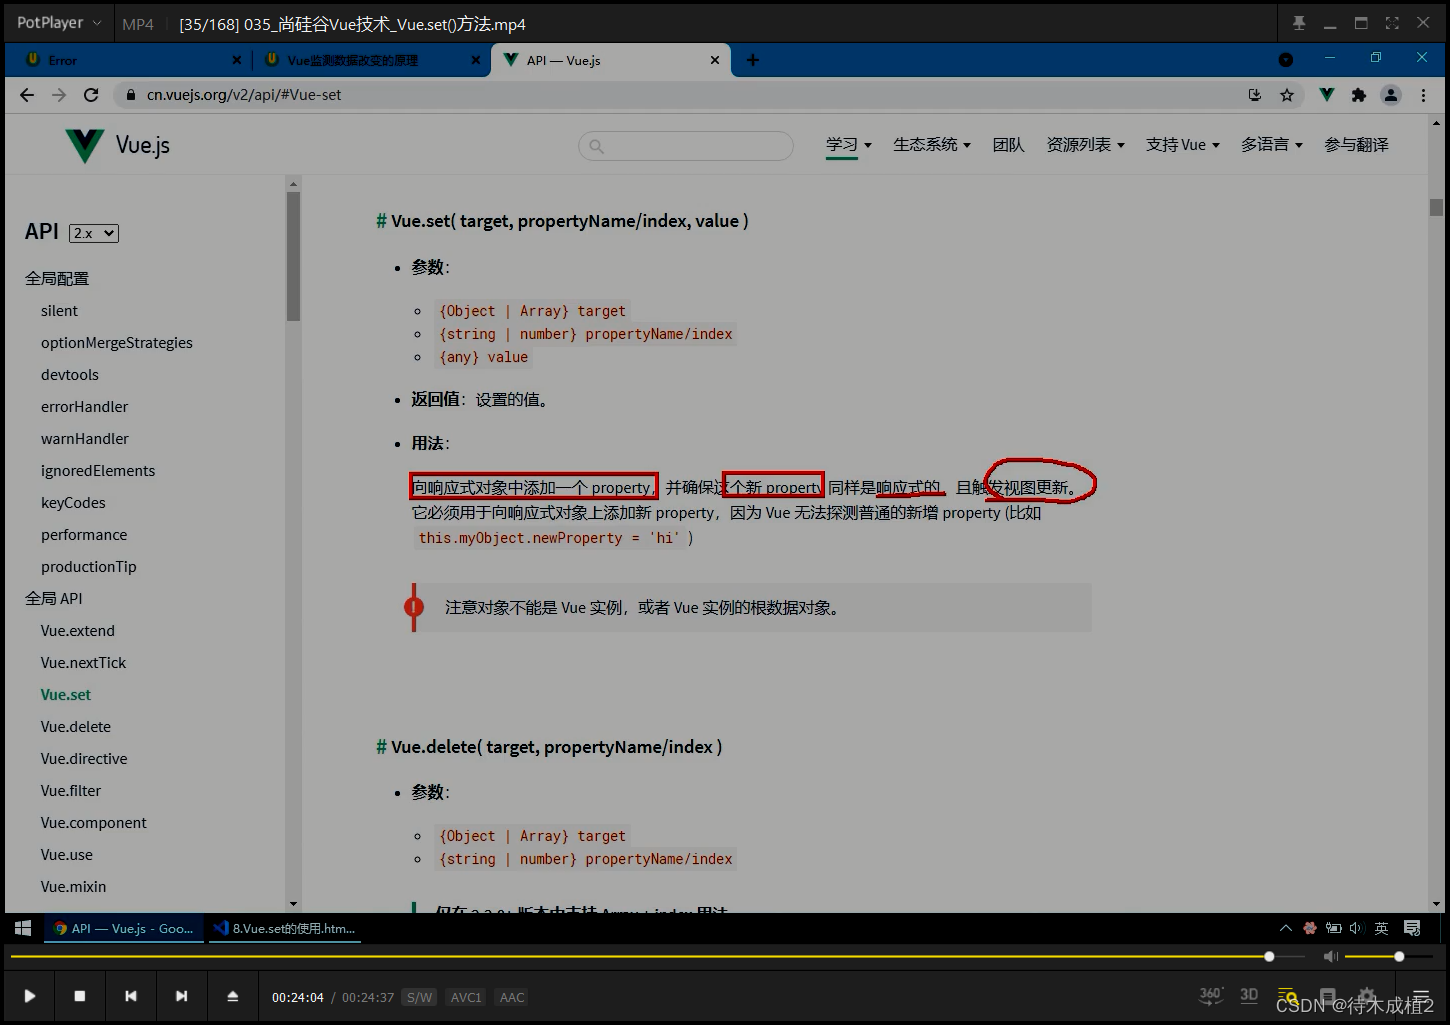
Task: Toggle the S/W decoder indicator
Action: 420,997
